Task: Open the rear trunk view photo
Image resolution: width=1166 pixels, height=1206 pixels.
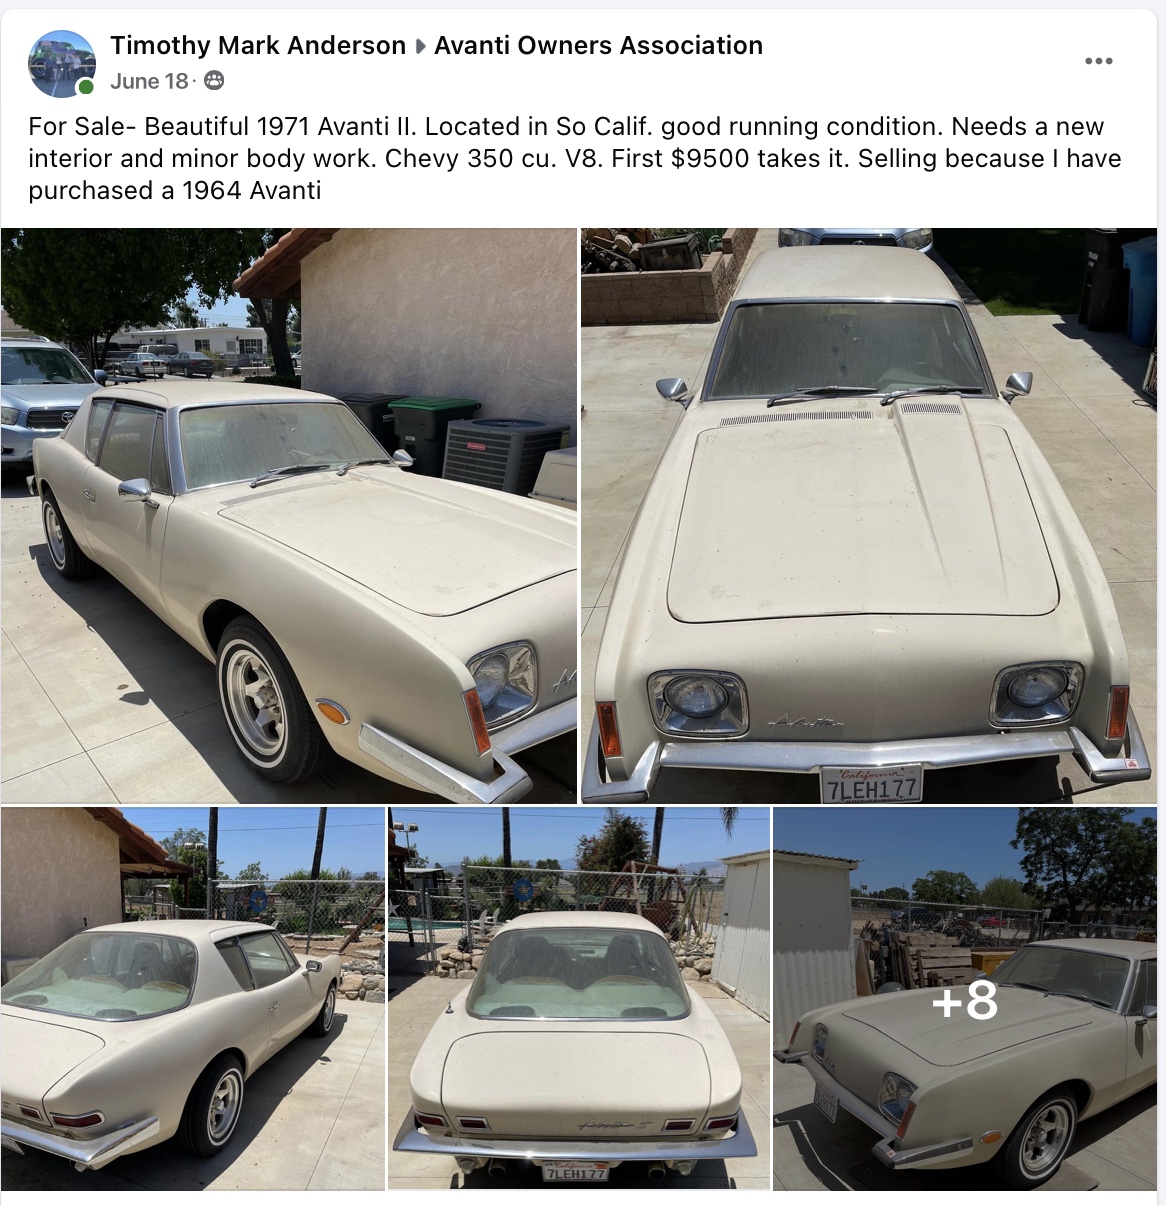Action: click(579, 999)
